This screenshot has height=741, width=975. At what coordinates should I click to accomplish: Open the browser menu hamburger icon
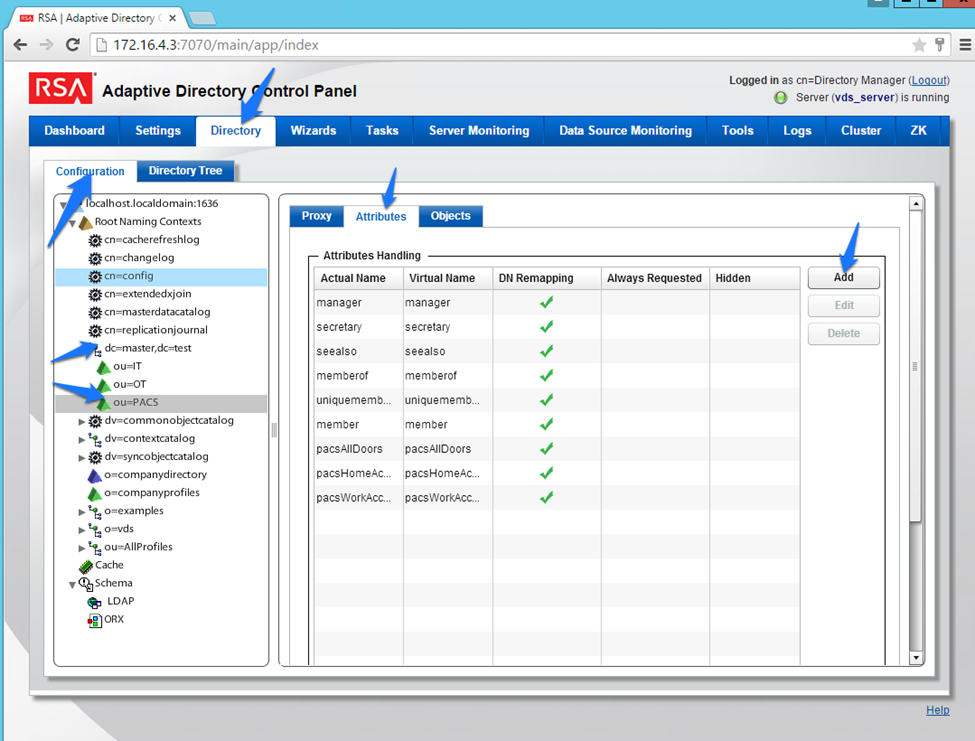[965, 45]
